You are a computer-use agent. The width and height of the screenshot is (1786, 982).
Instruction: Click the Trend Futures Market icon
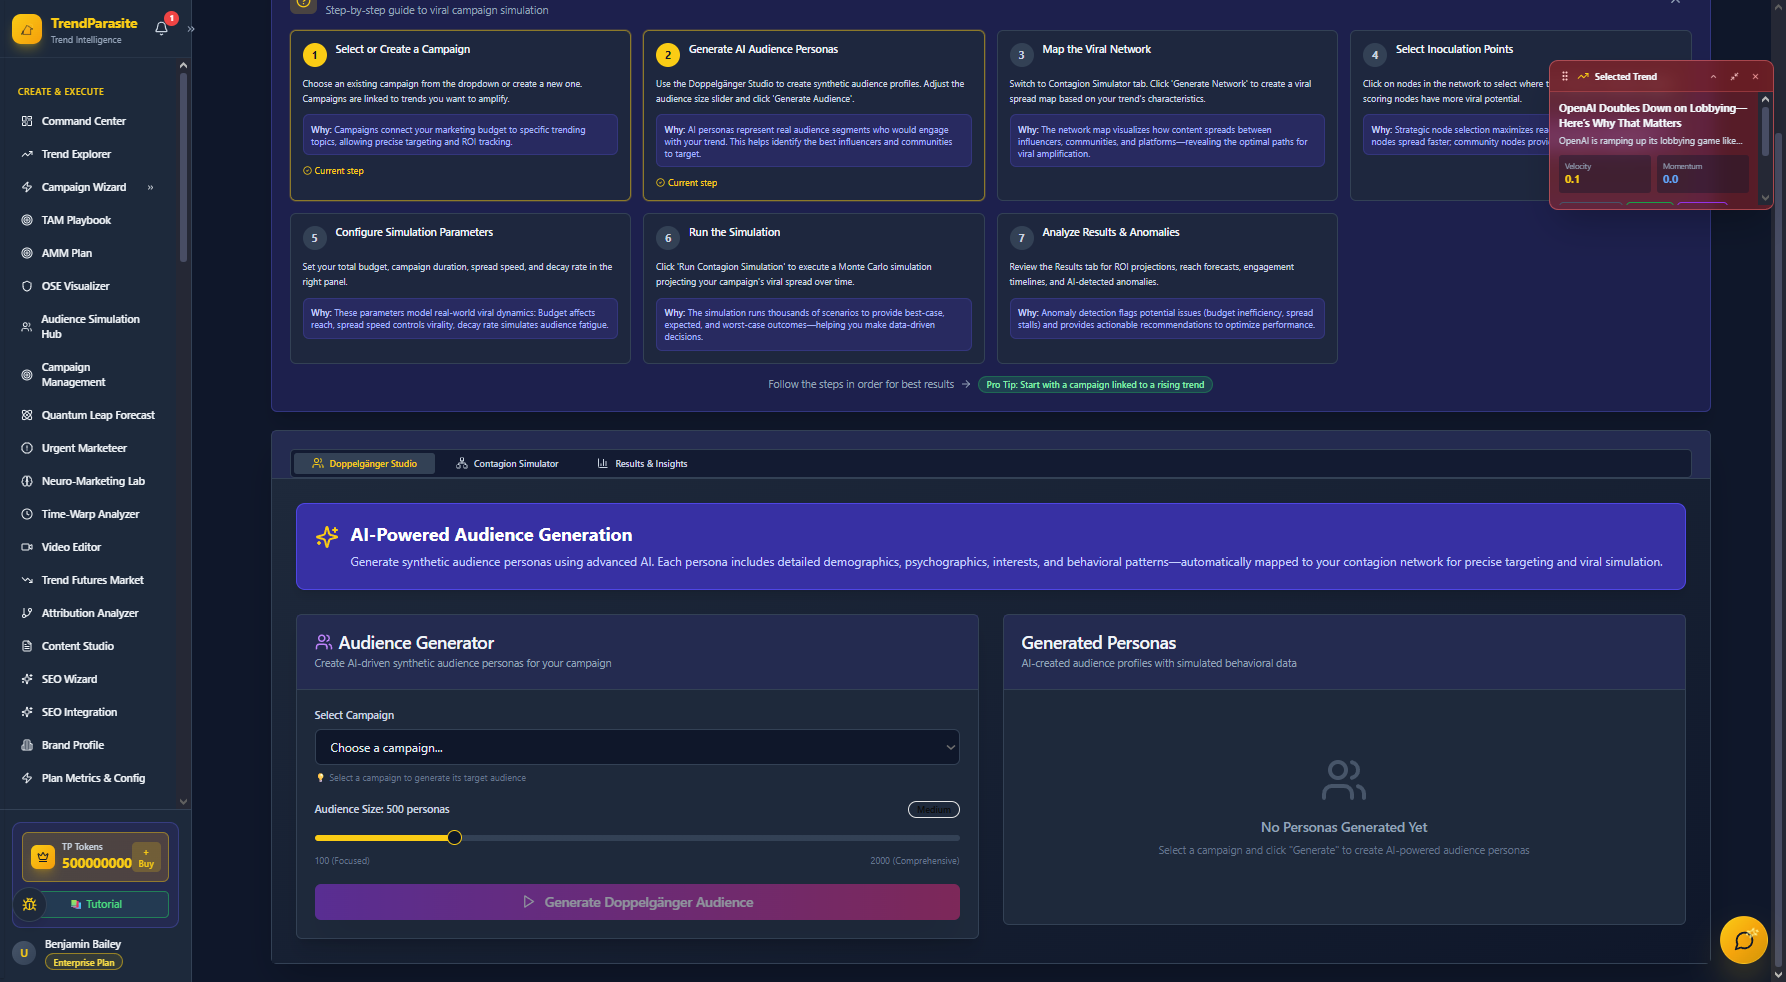tap(27, 580)
